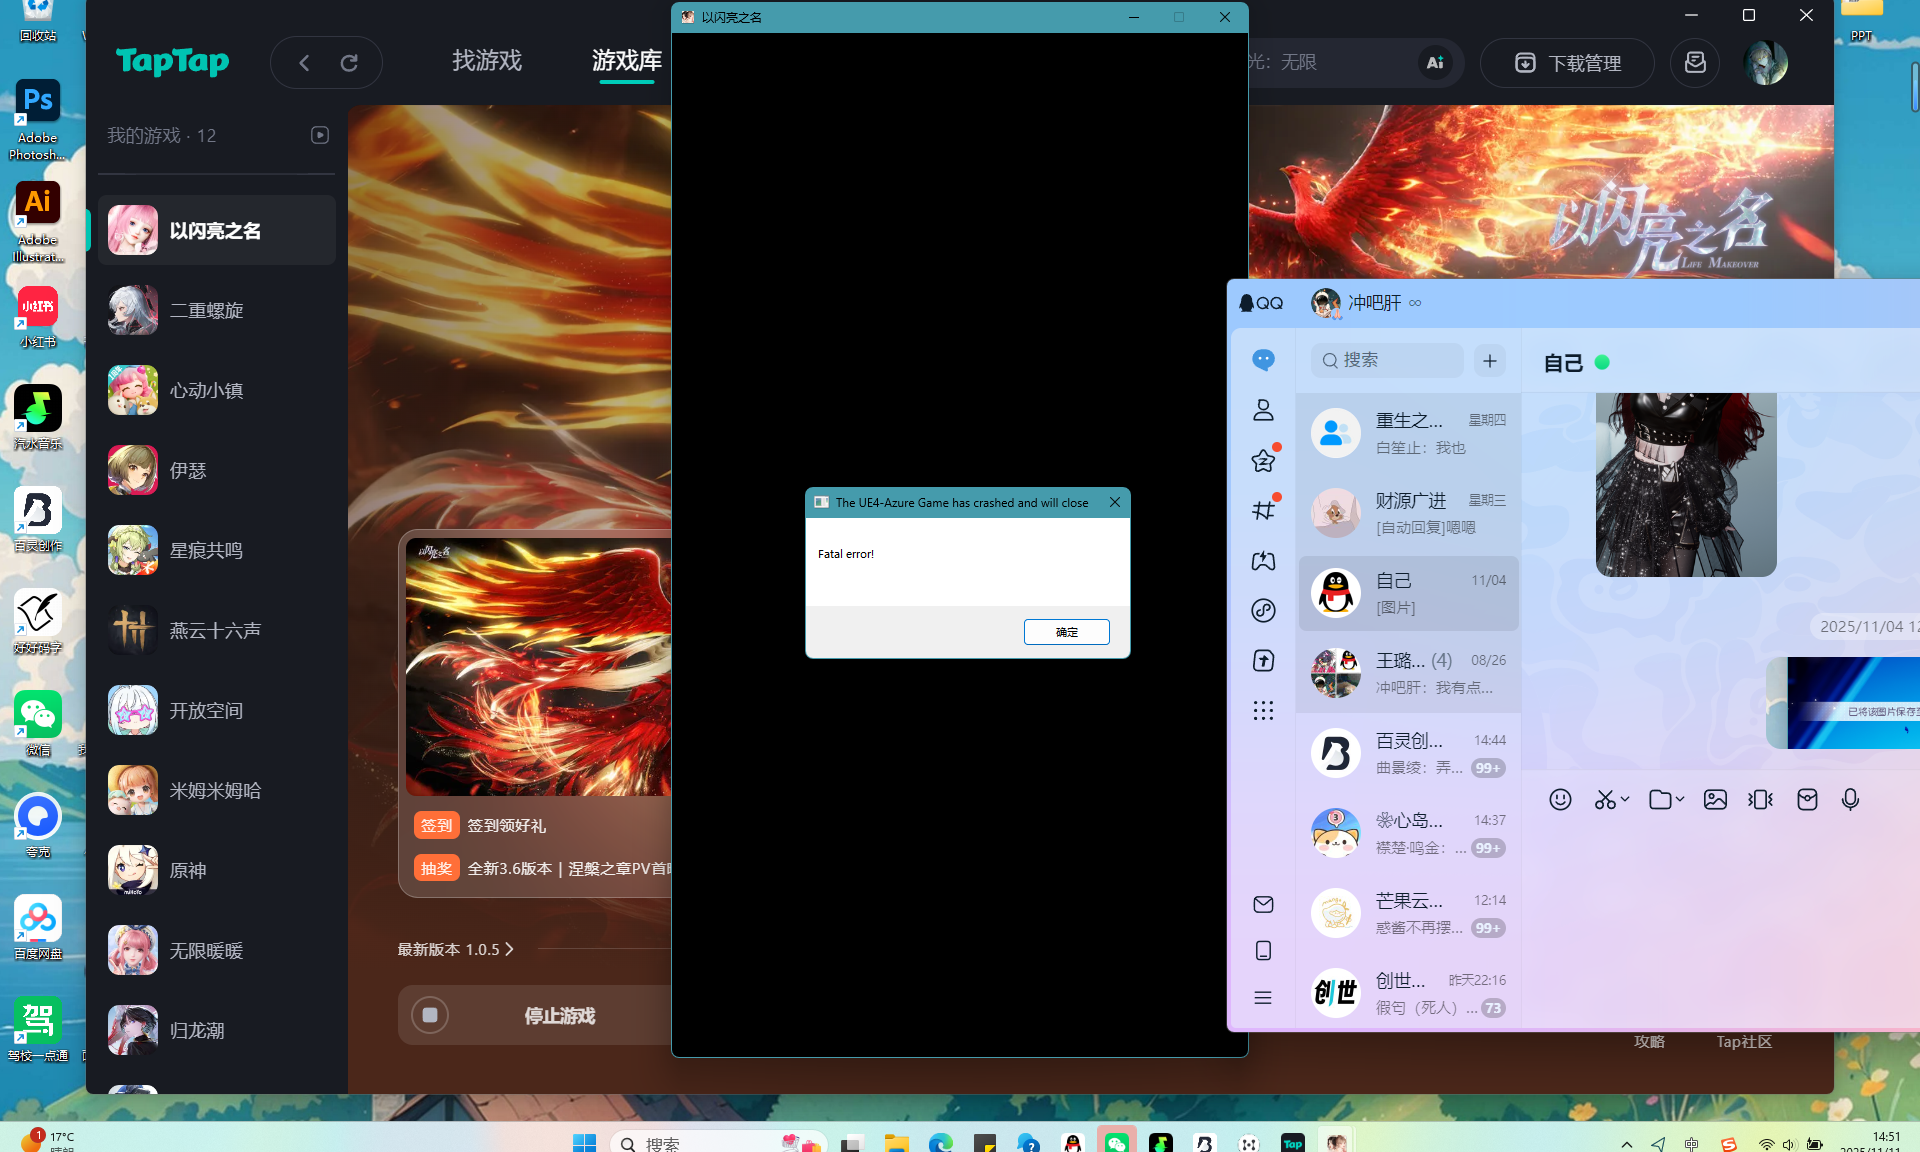Open 签到领好礼 link
The height and width of the screenshot is (1152, 1920).
click(x=481, y=825)
